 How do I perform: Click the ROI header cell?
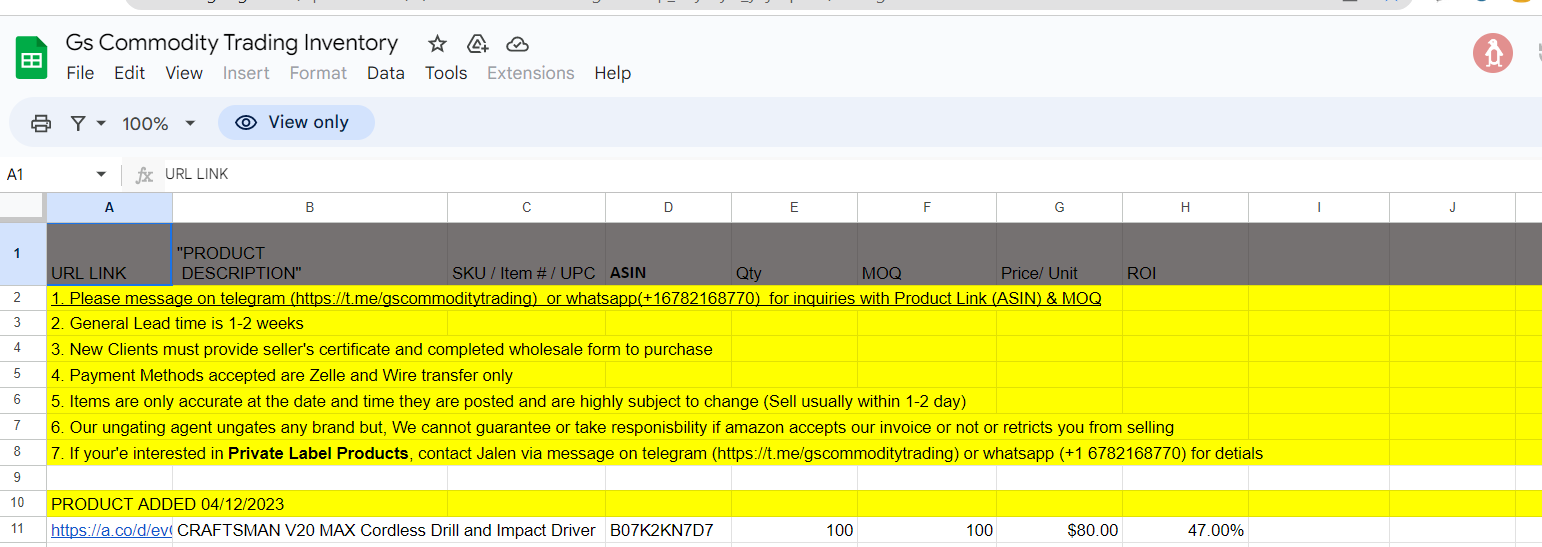click(1186, 254)
